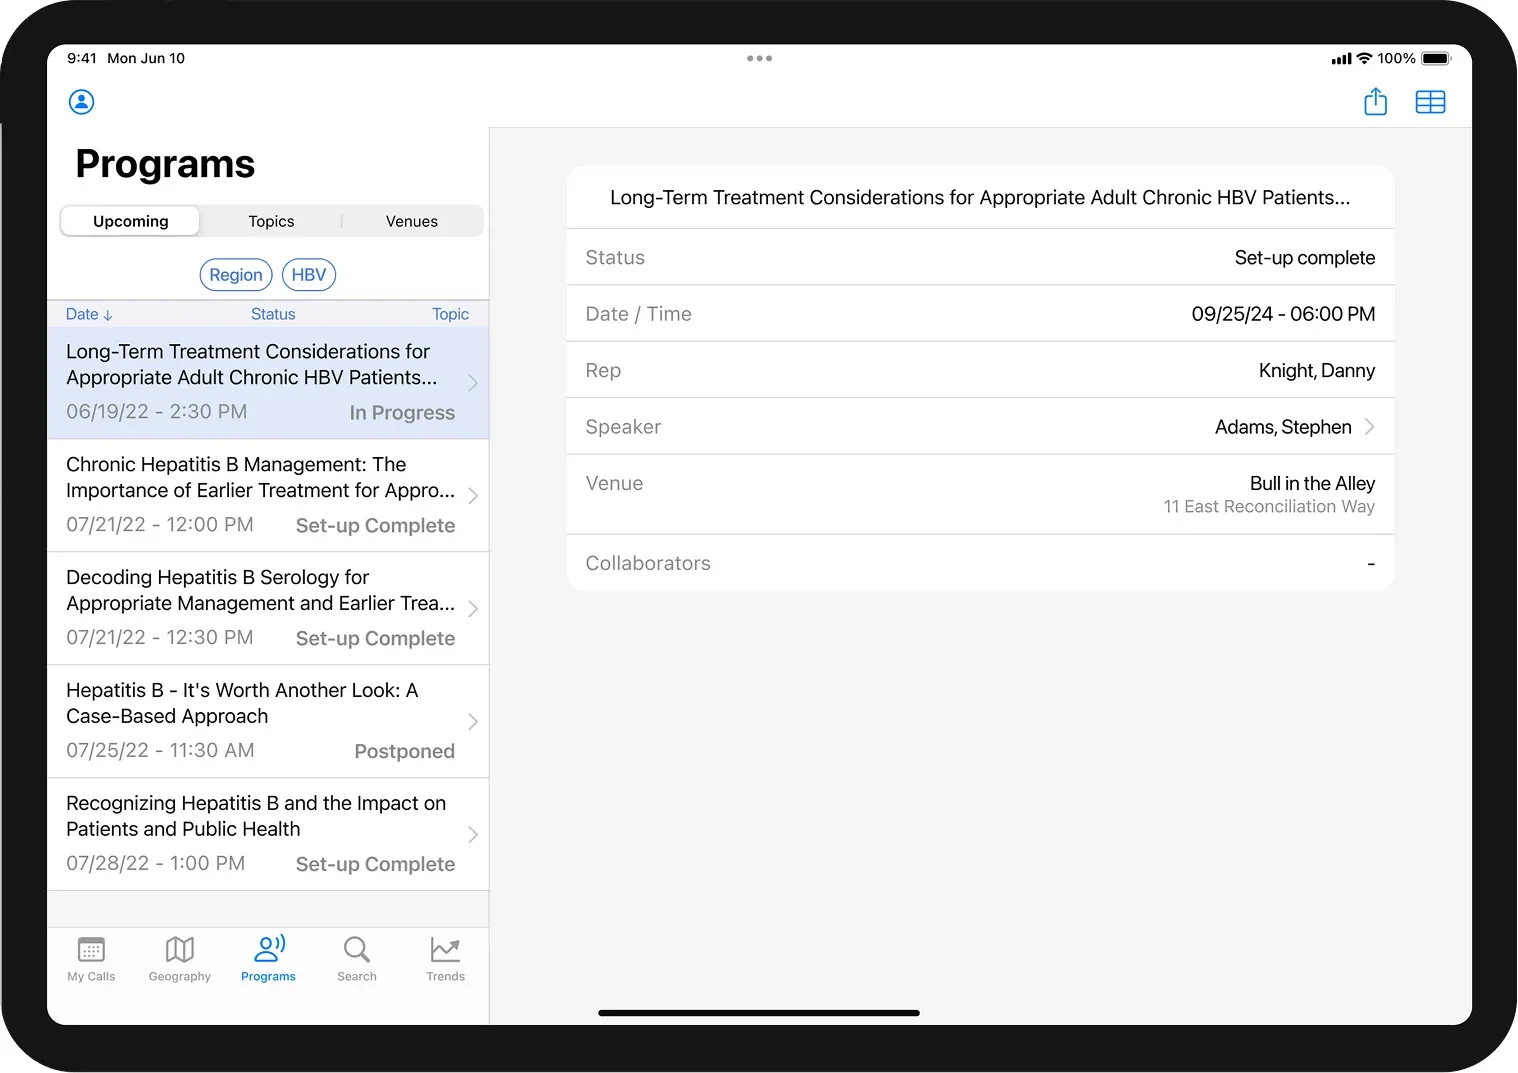This screenshot has width=1518, height=1073.
Task: Select the 07/21/22 - 12:00 PM program date
Action: (x=160, y=525)
